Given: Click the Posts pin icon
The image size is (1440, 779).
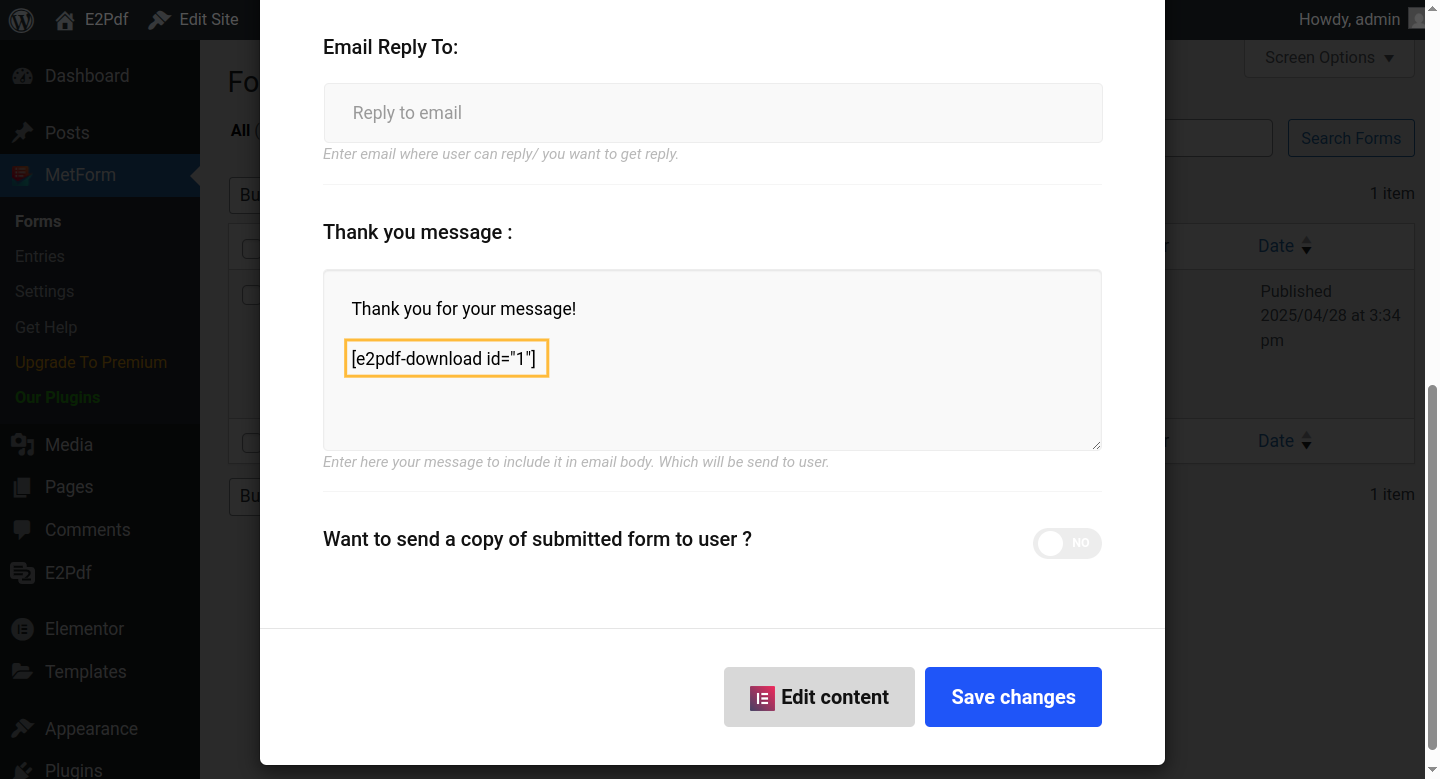Looking at the screenshot, I should 22,133.
